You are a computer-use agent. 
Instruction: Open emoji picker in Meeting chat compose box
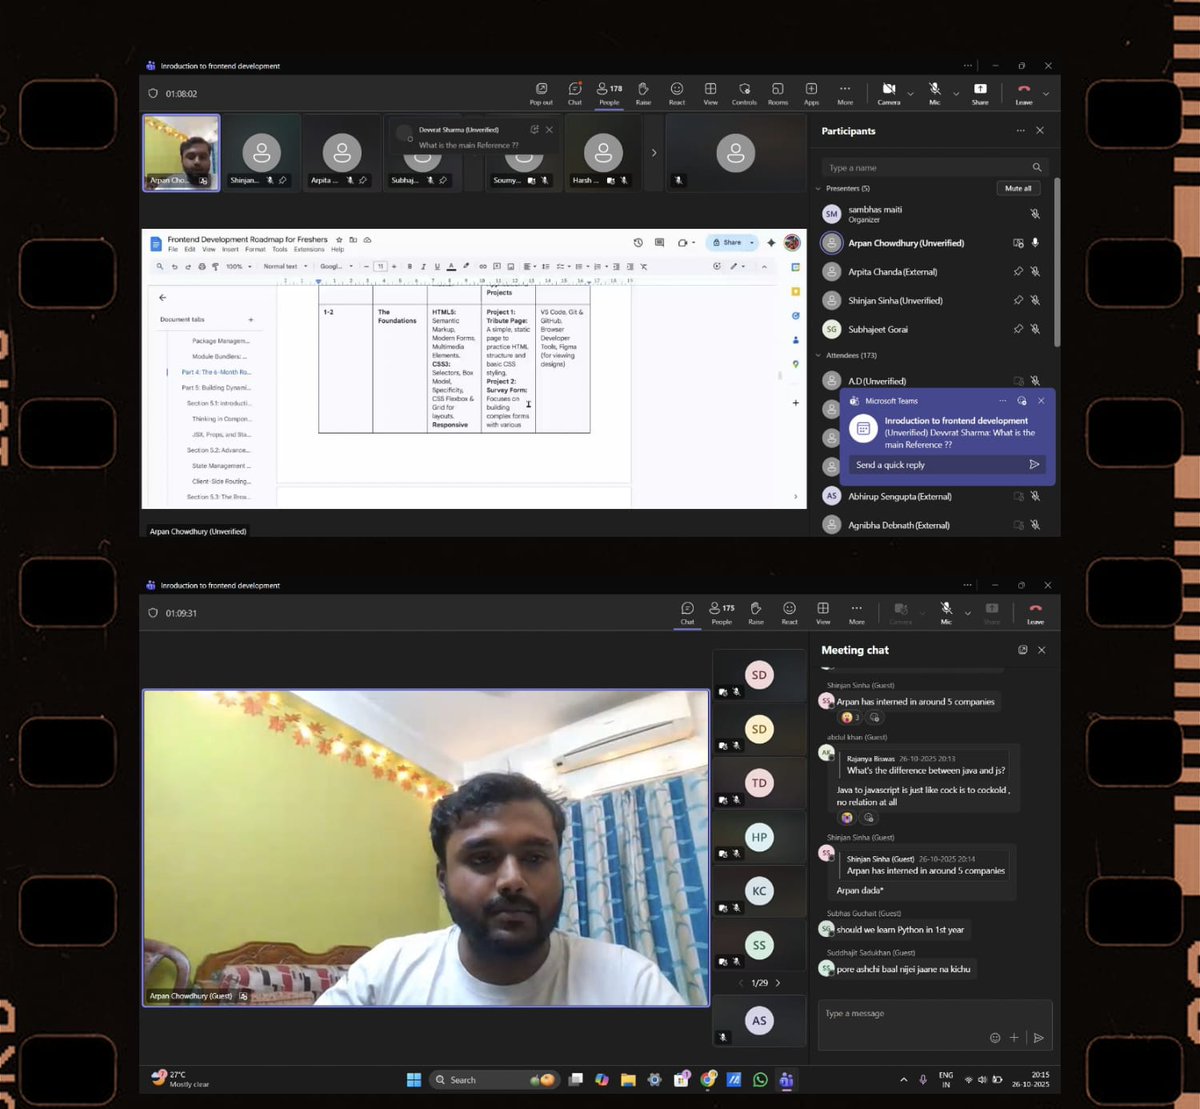(x=995, y=1038)
